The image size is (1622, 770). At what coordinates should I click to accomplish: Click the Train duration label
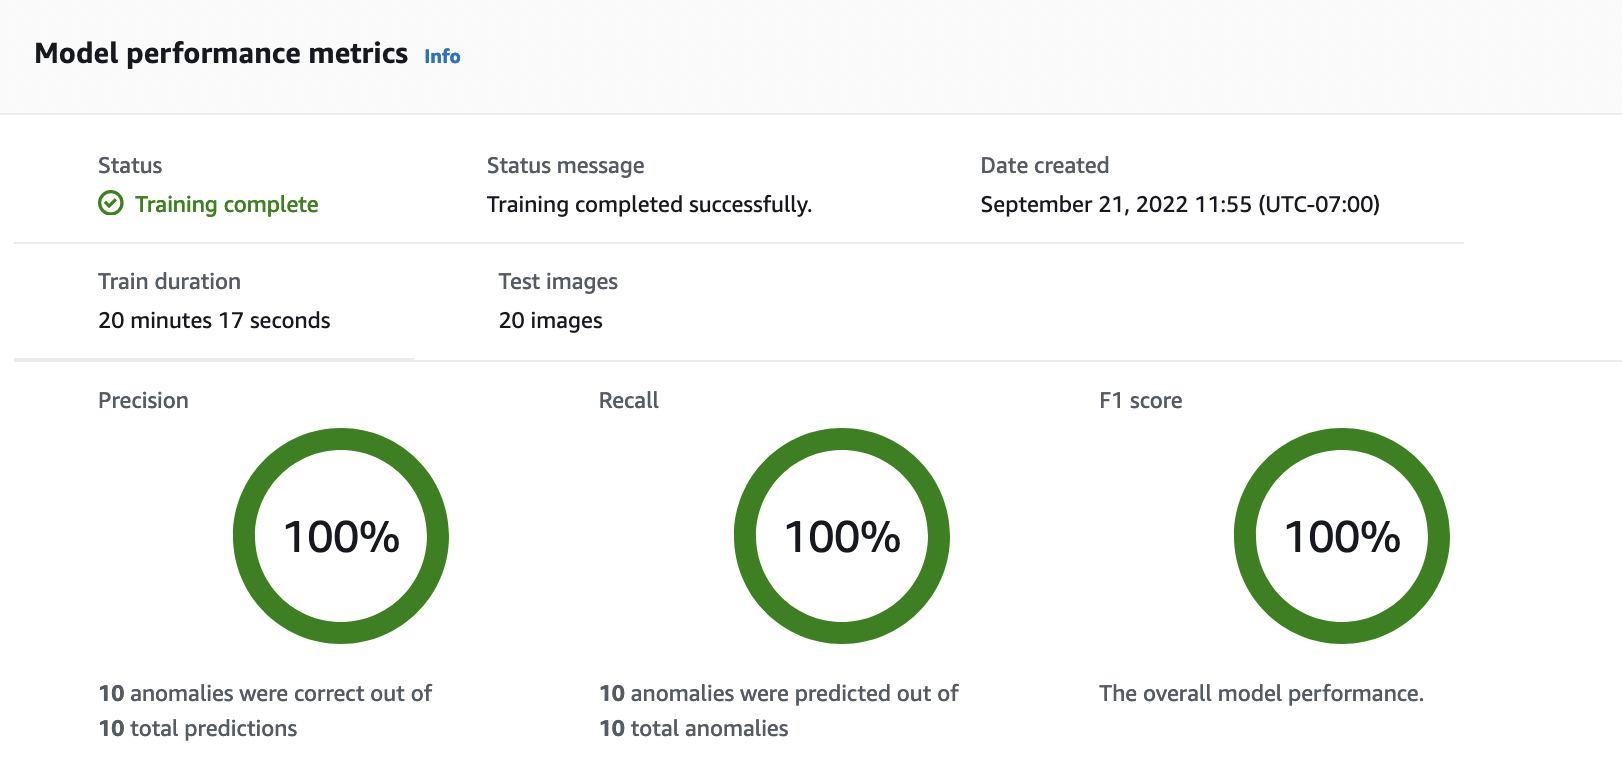tap(169, 281)
